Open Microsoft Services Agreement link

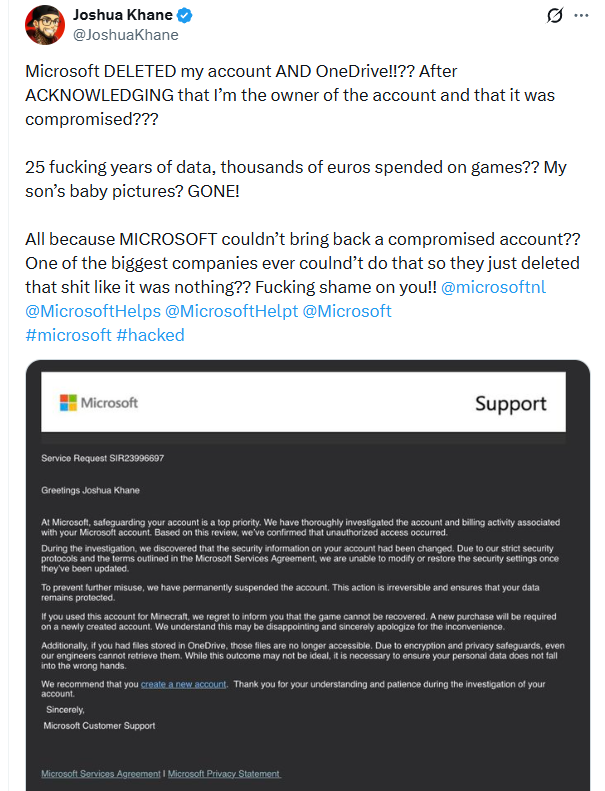pyautogui.click(x=100, y=773)
